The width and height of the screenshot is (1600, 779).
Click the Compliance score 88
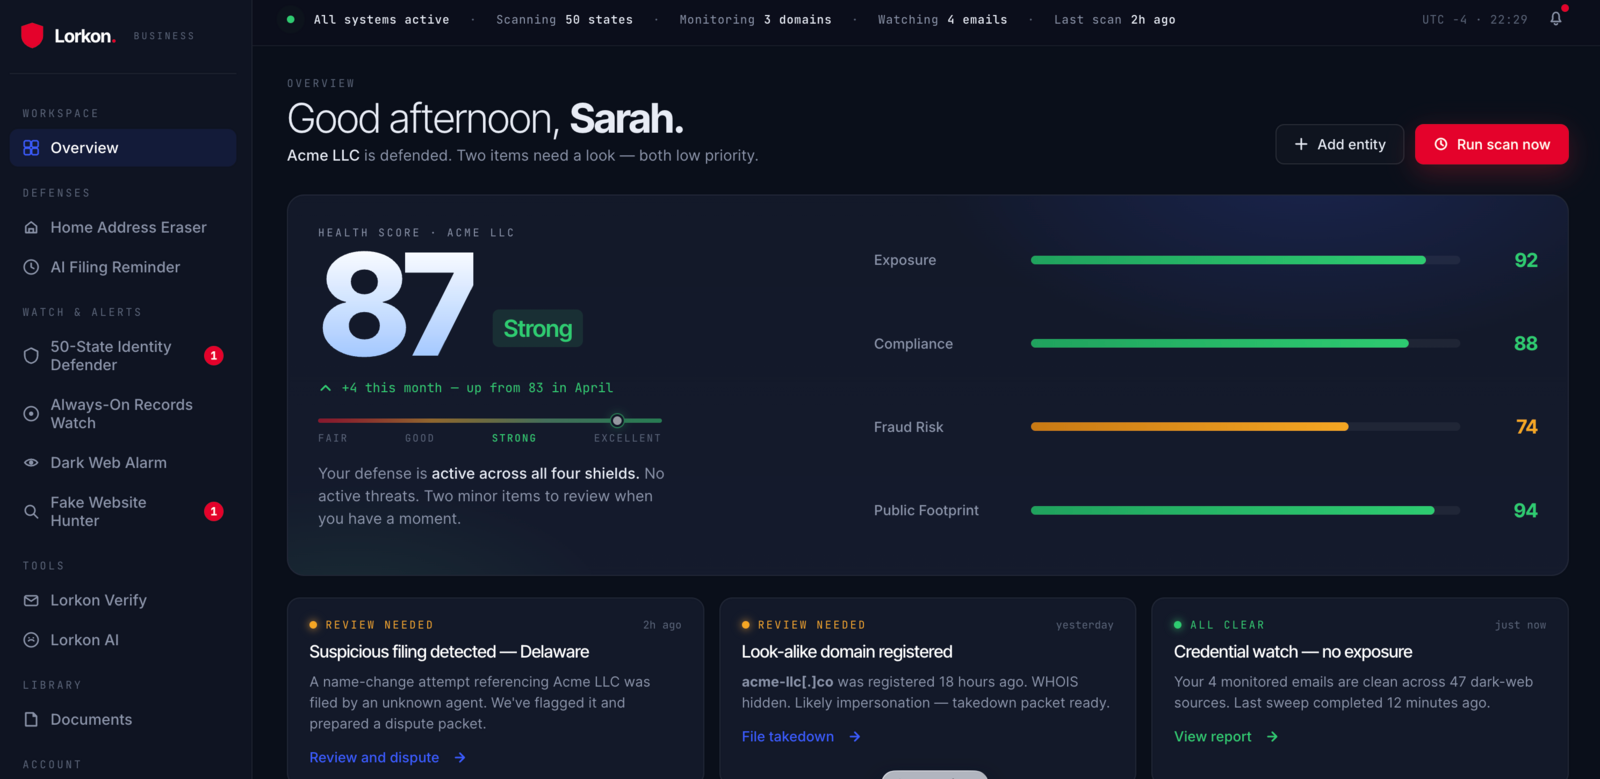click(1526, 343)
